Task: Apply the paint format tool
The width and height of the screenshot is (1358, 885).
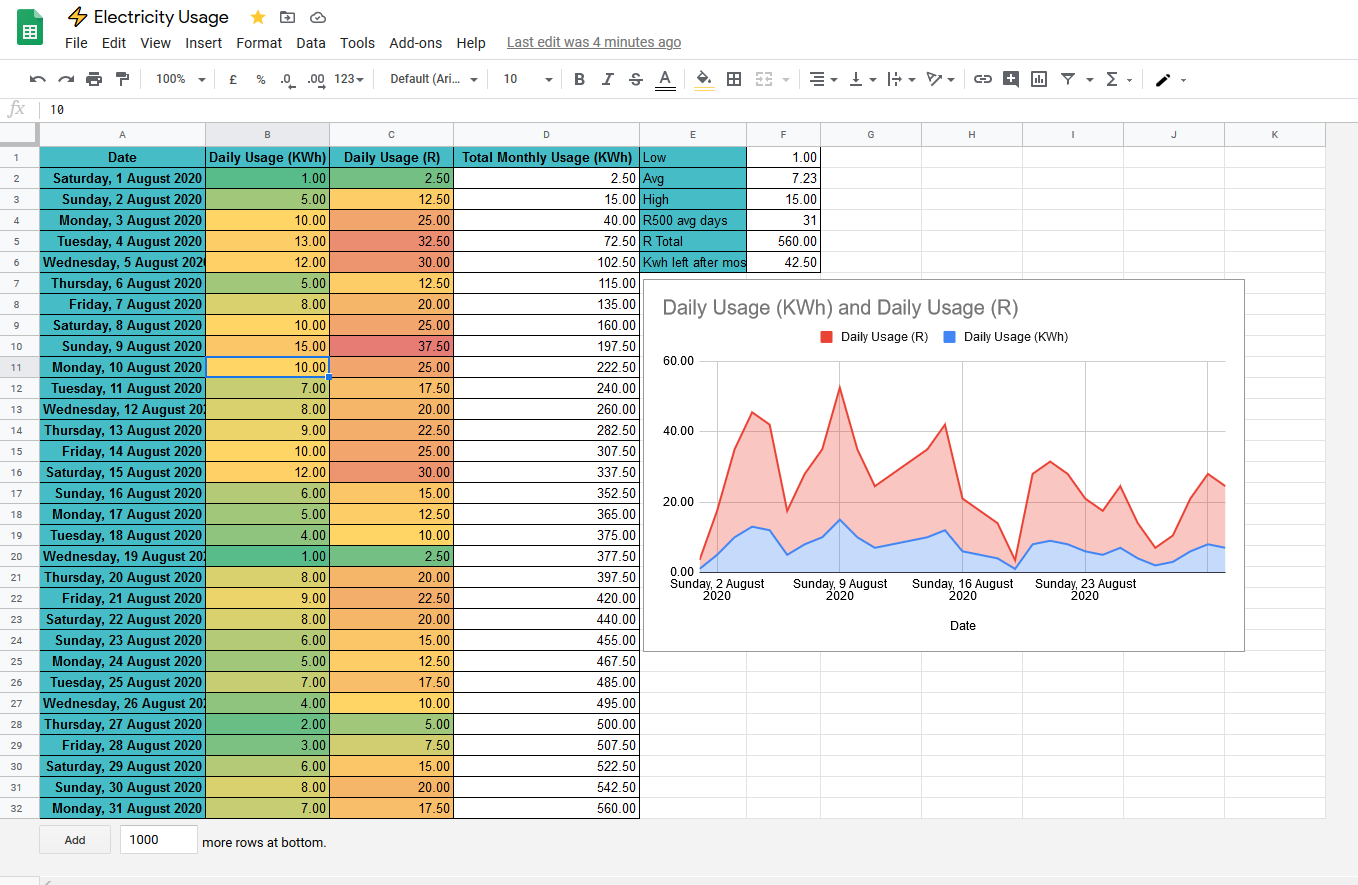Action: (x=120, y=78)
